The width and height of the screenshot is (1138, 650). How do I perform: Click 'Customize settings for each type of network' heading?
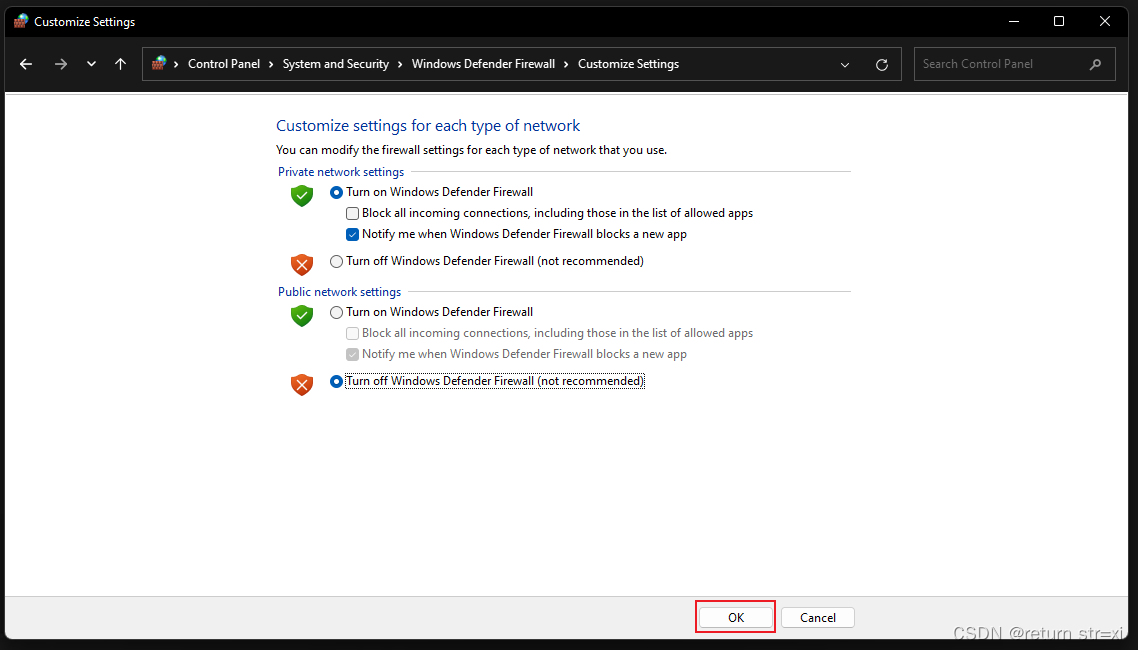[x=428, y=126]
